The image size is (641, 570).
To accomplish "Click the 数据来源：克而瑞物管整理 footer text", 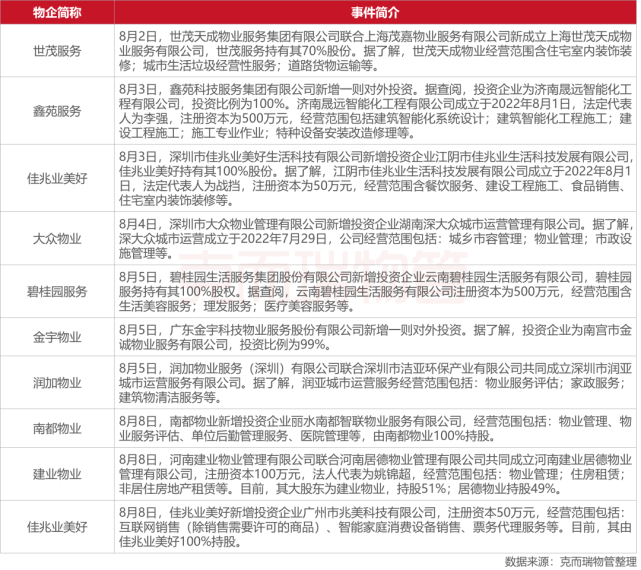I will click(x=570, y=562).
